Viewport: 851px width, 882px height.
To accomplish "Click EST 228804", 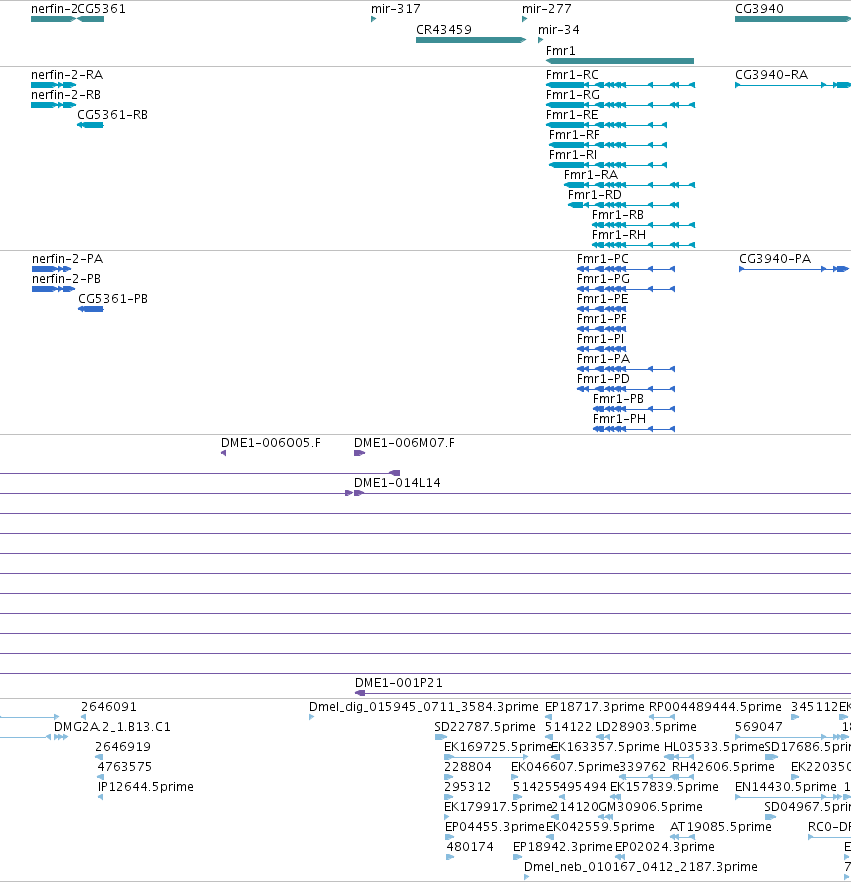I will point(448,777).
